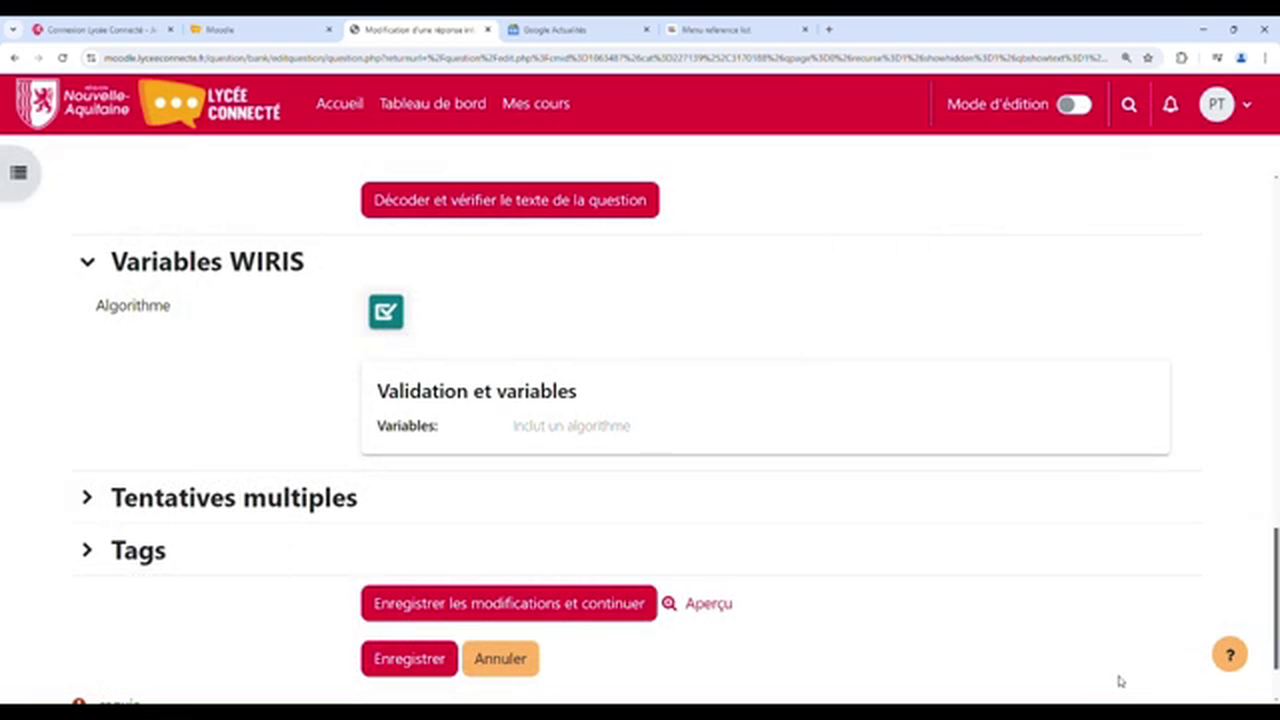
Task: Open the notifications bell
Action: [1170, 103]
